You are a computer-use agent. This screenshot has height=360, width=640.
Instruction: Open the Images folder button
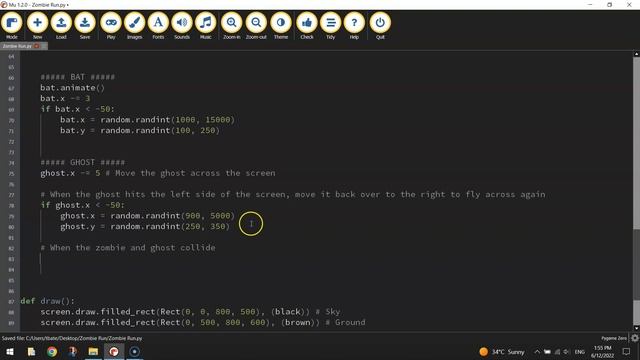tap(134, 26)
